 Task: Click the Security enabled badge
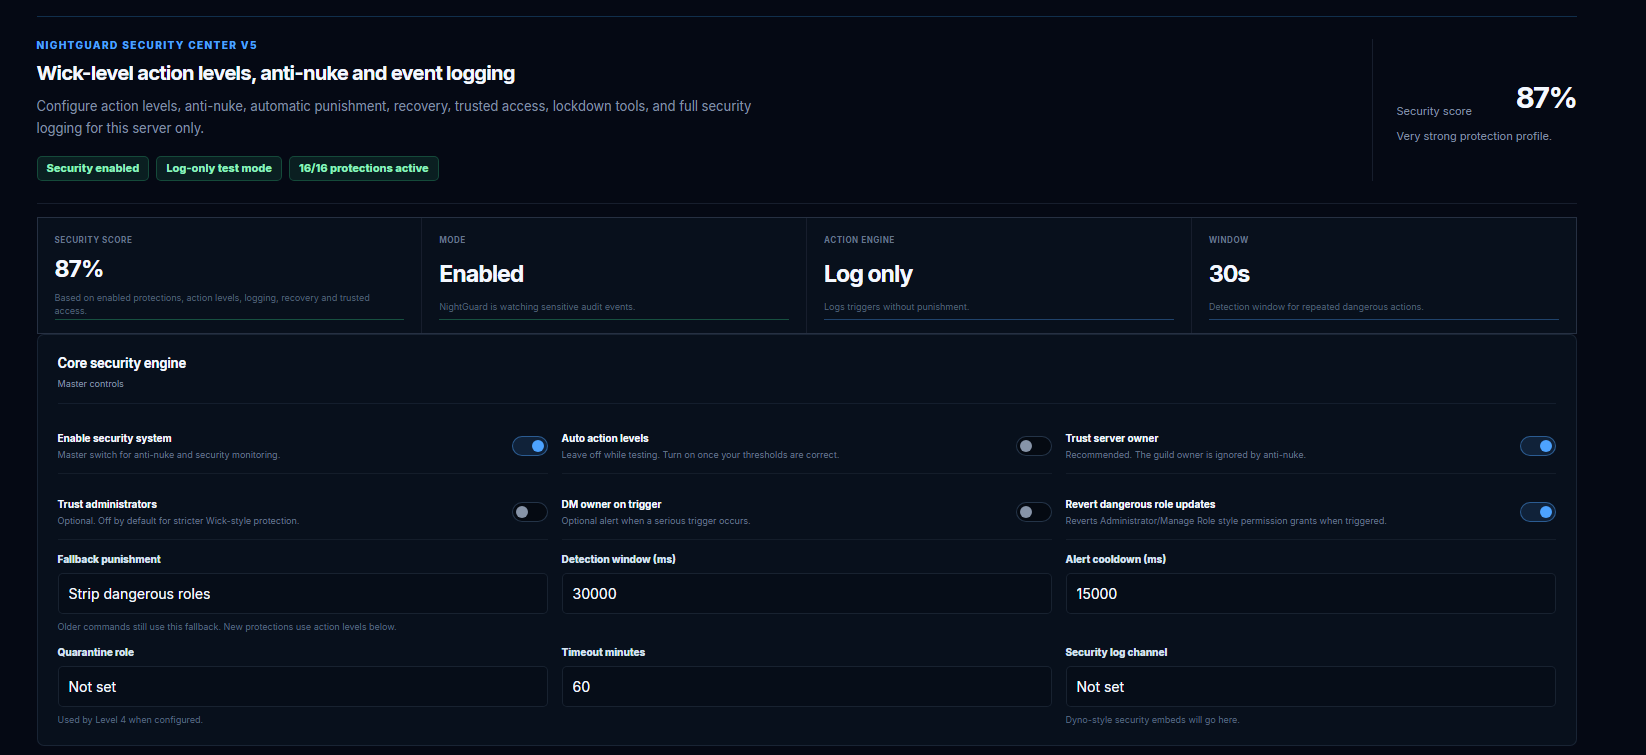[93, 168]
